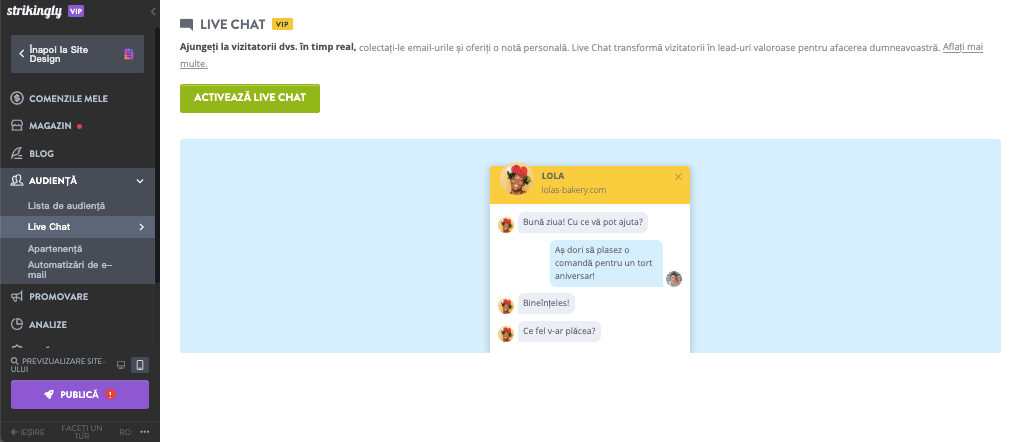Click the Activează Live Chat button
Image resolution: width=1018 pixels, height=442 pixels.
coord(250,98)
